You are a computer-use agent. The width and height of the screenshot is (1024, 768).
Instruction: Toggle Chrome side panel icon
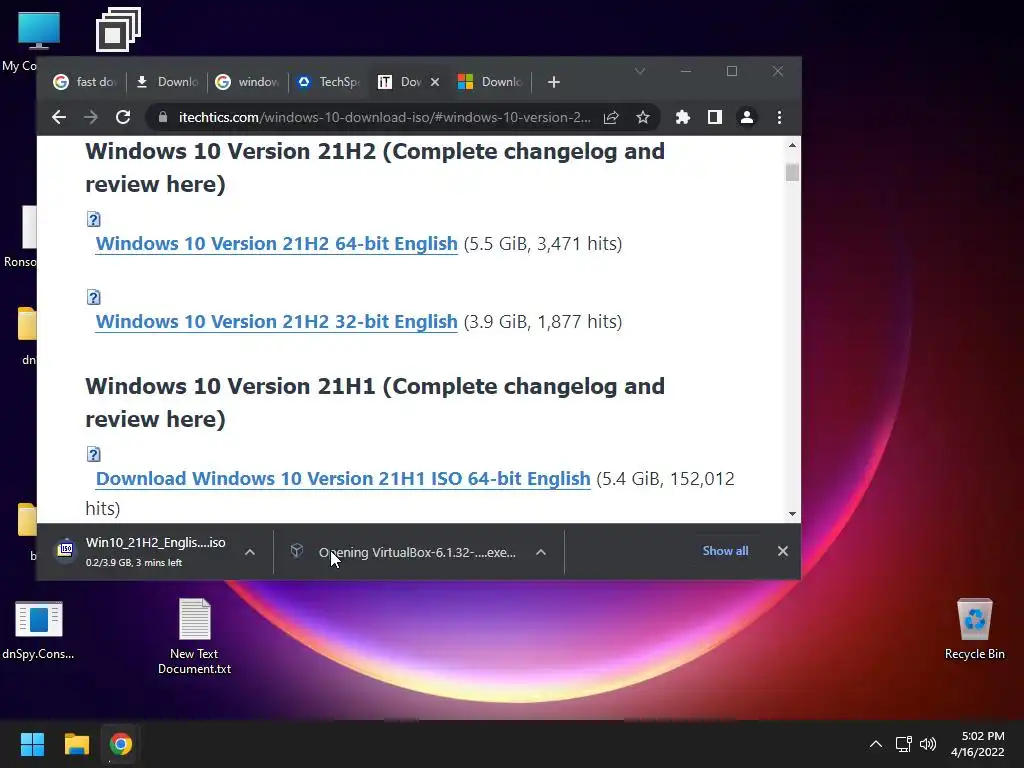[714, 118]
